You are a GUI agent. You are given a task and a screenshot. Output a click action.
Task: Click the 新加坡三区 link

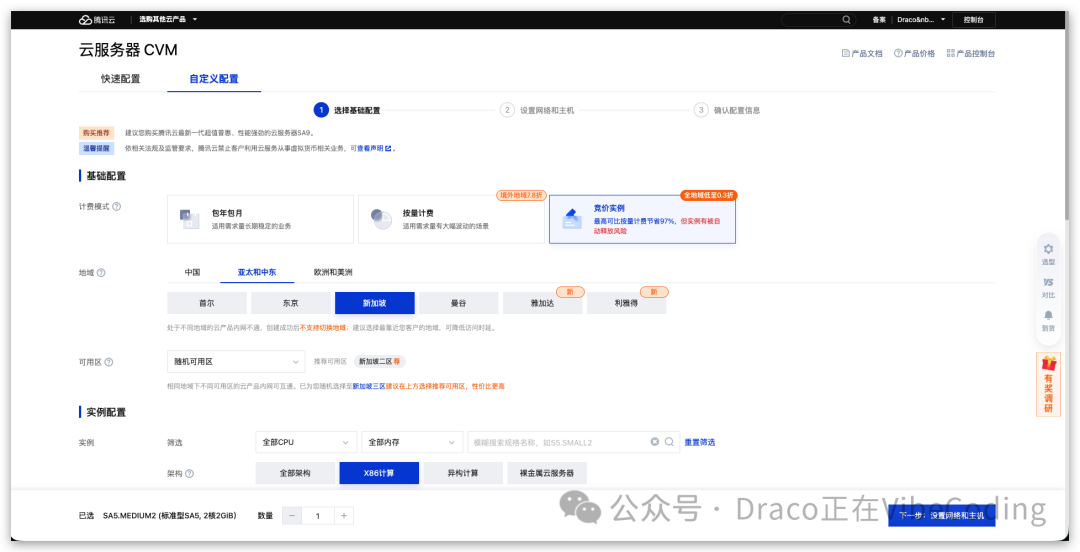pos(368,387)
